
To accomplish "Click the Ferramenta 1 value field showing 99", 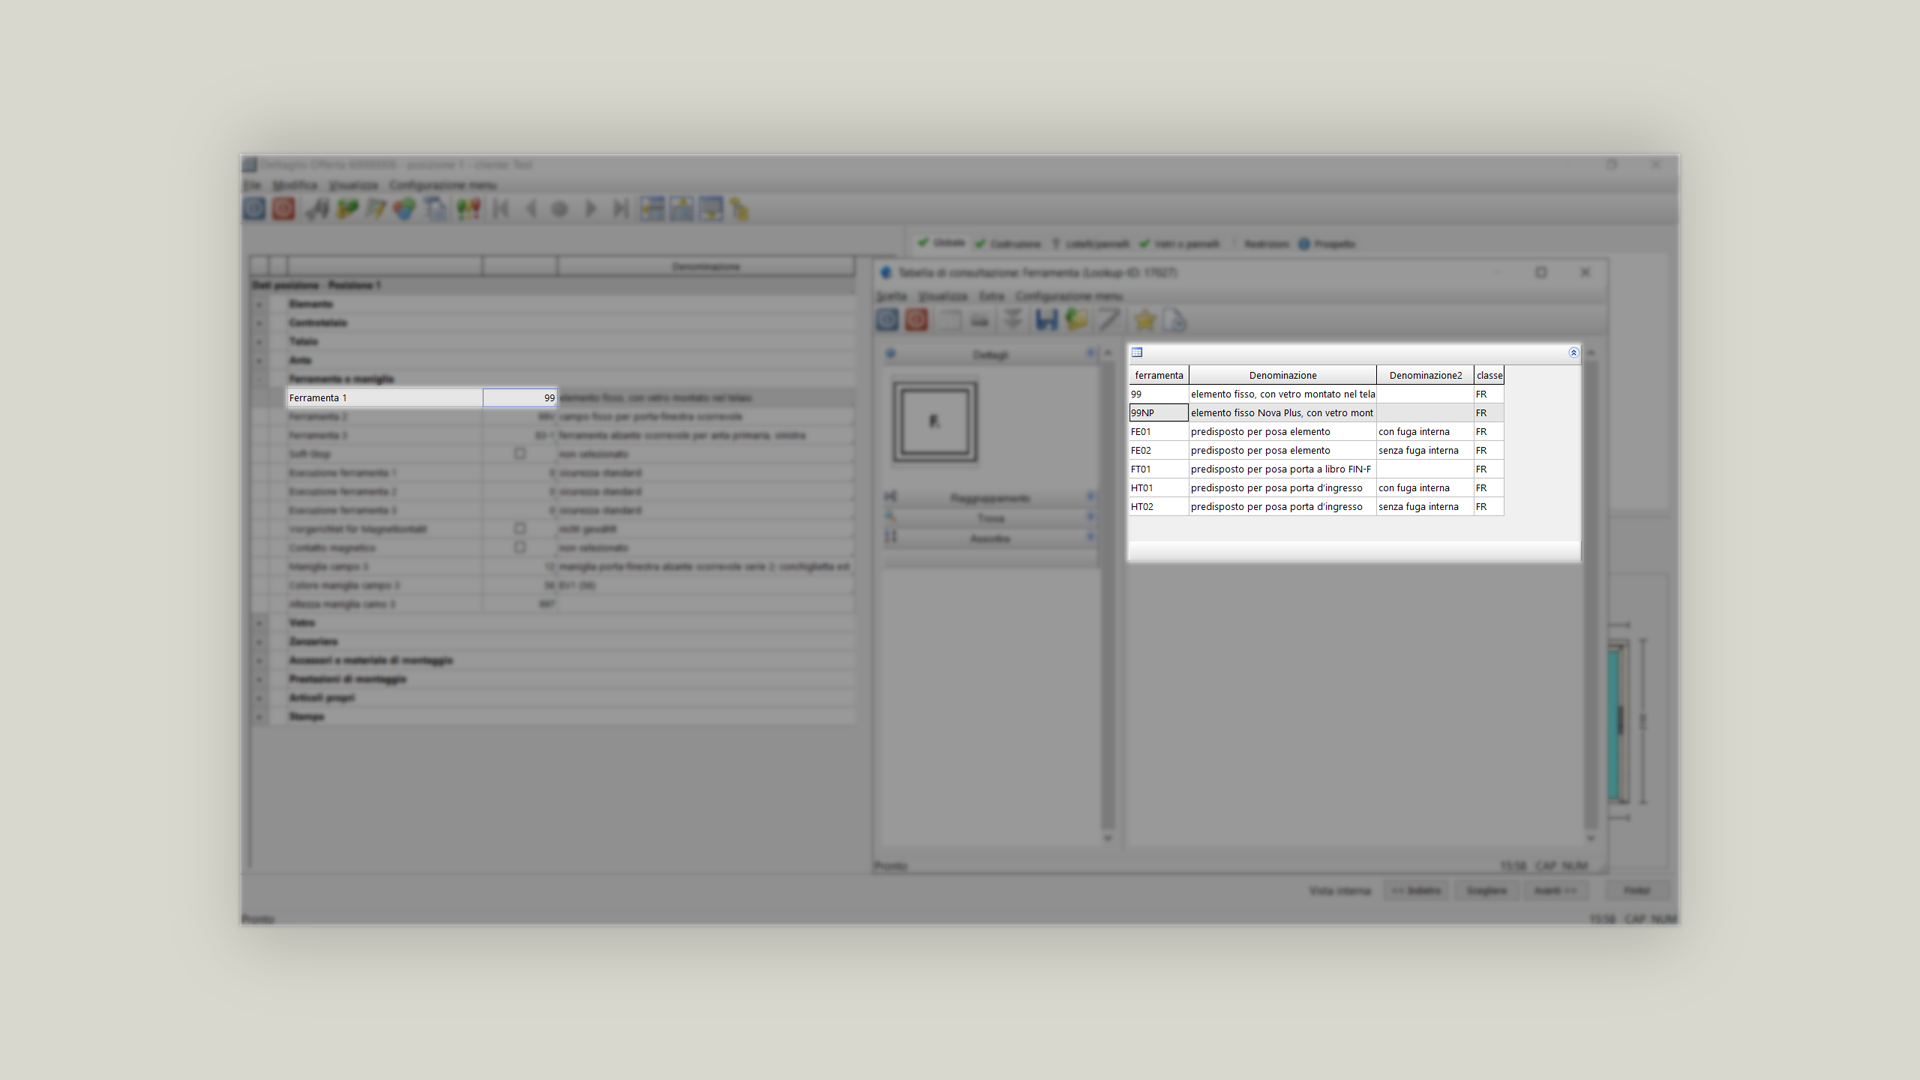I will point(520,398).
